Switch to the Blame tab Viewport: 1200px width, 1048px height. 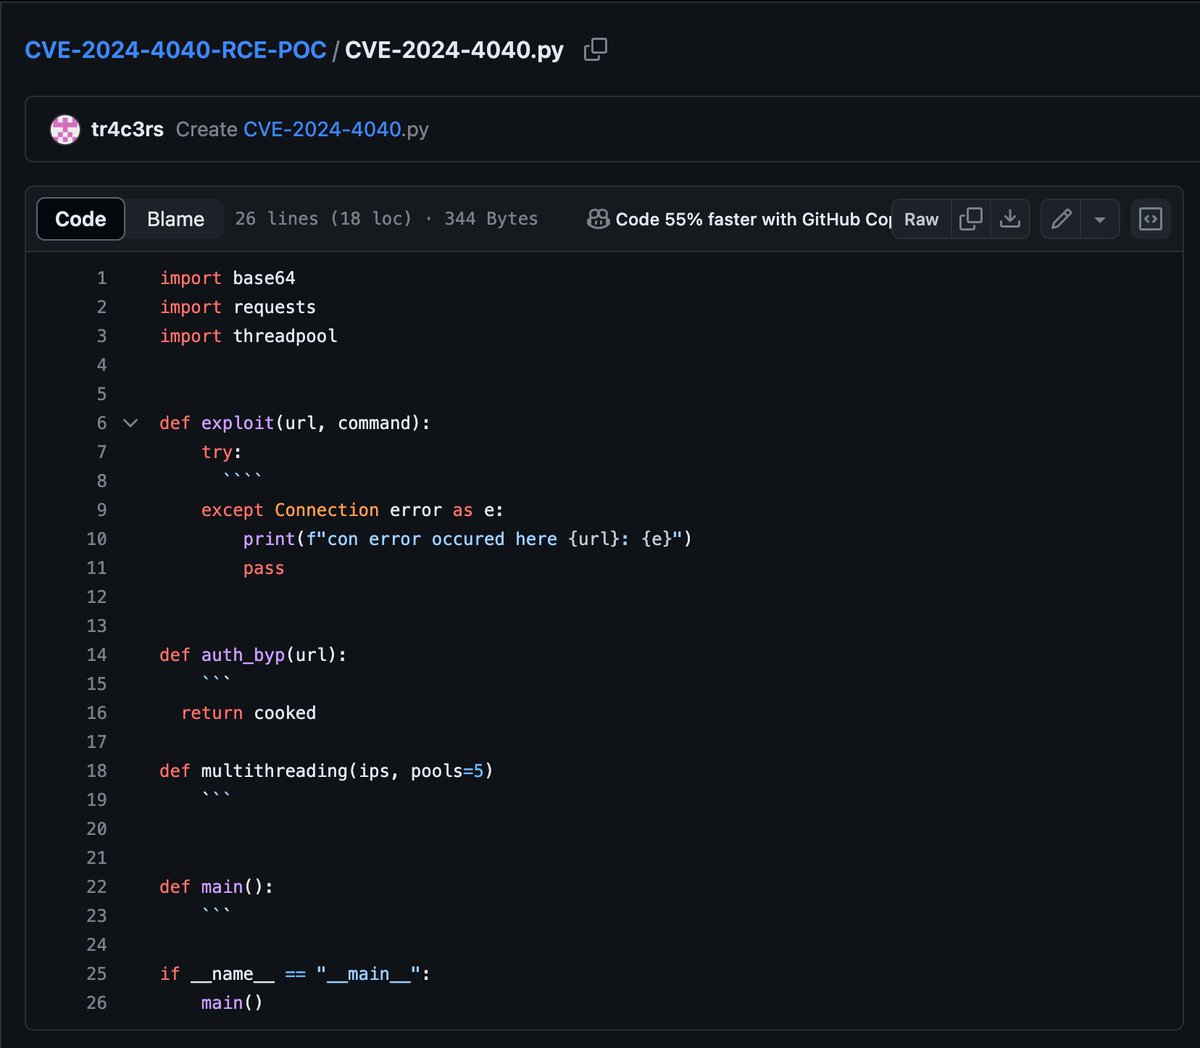(175, 219)
